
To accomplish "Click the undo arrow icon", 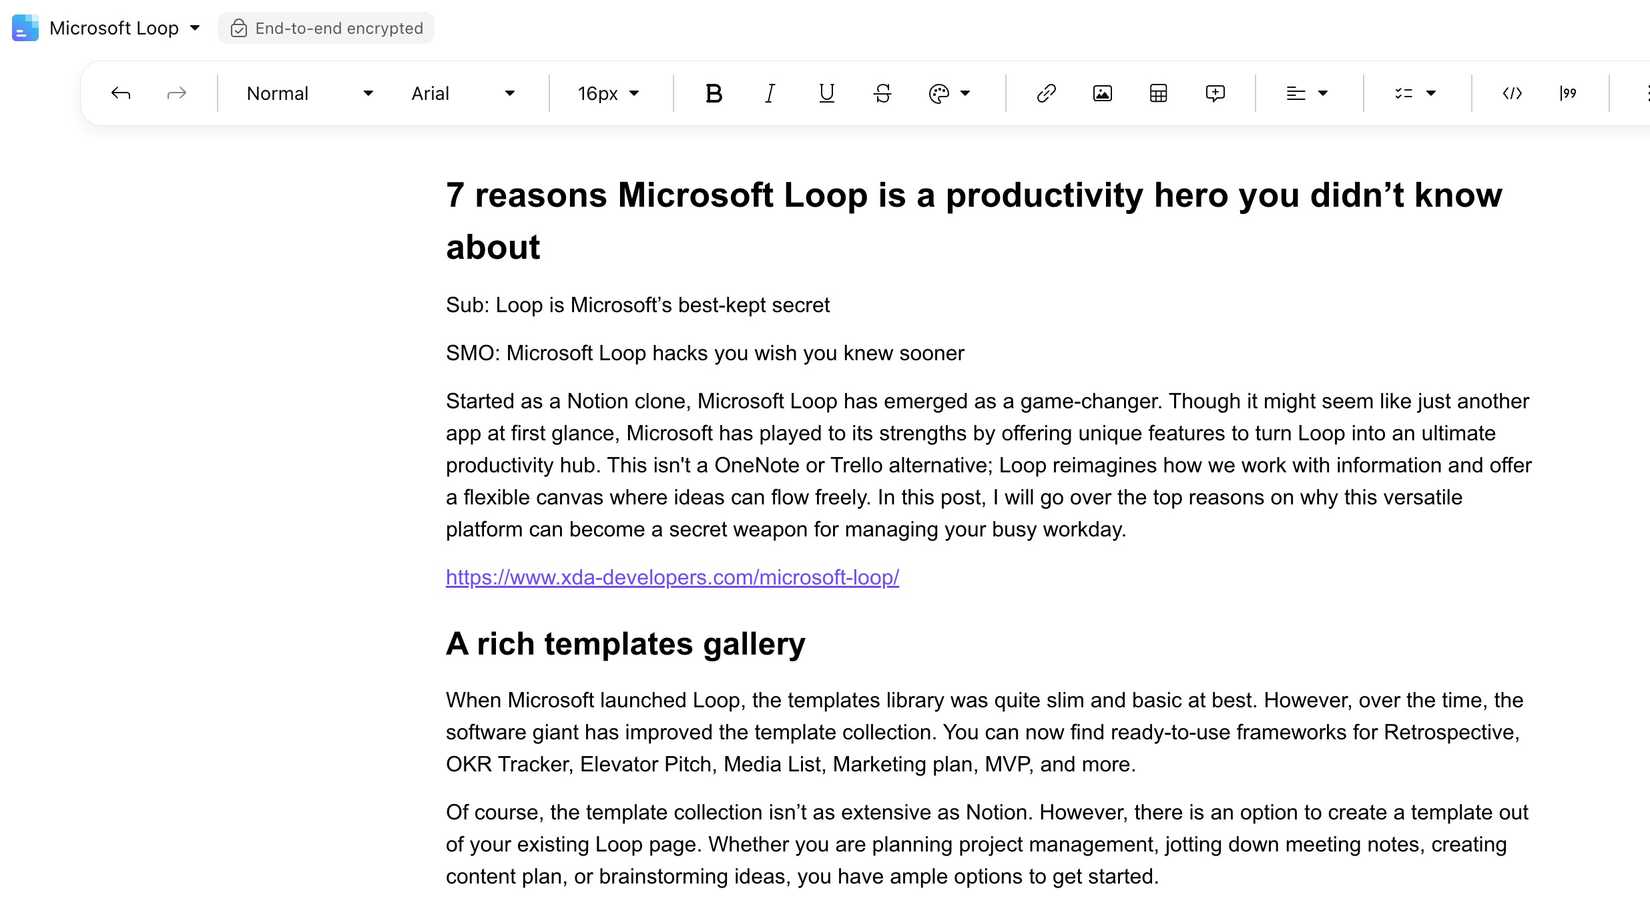I will pyautogui.click(x=121, y=93).
